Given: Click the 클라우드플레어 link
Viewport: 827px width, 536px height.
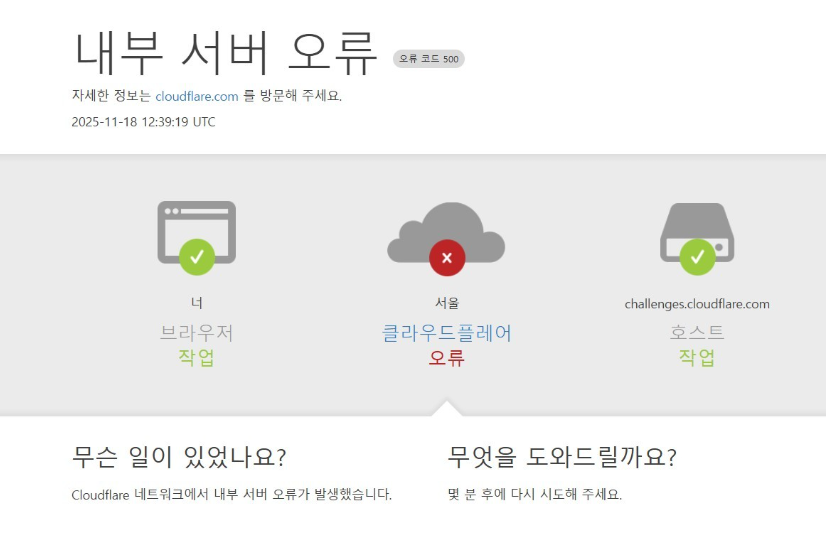Looking at the screenshot, I should click(x=446, y=333).
